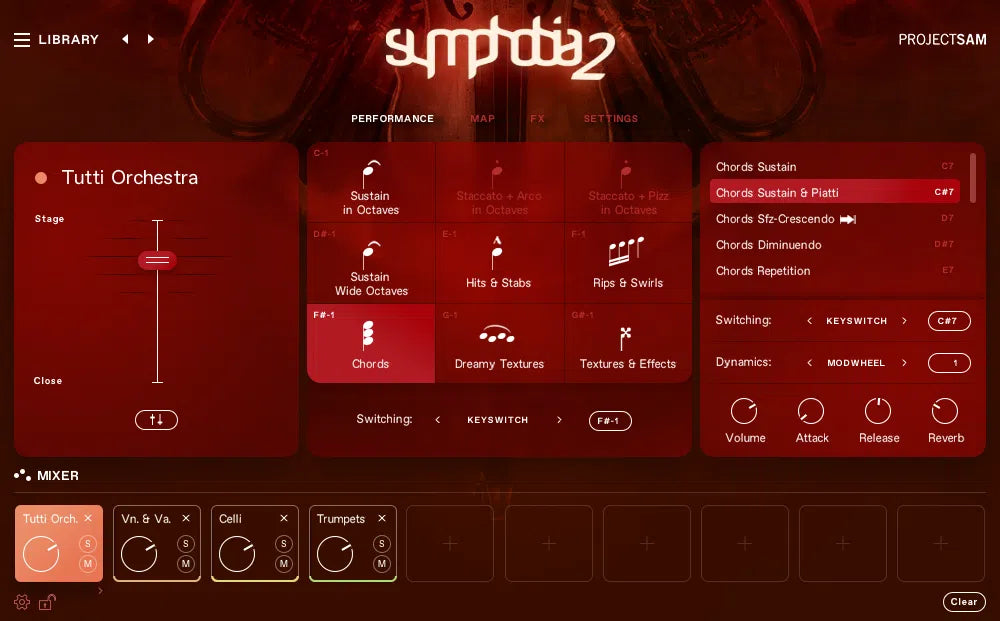
Task: Switch to the MAP tab
Action: (482, 118)
